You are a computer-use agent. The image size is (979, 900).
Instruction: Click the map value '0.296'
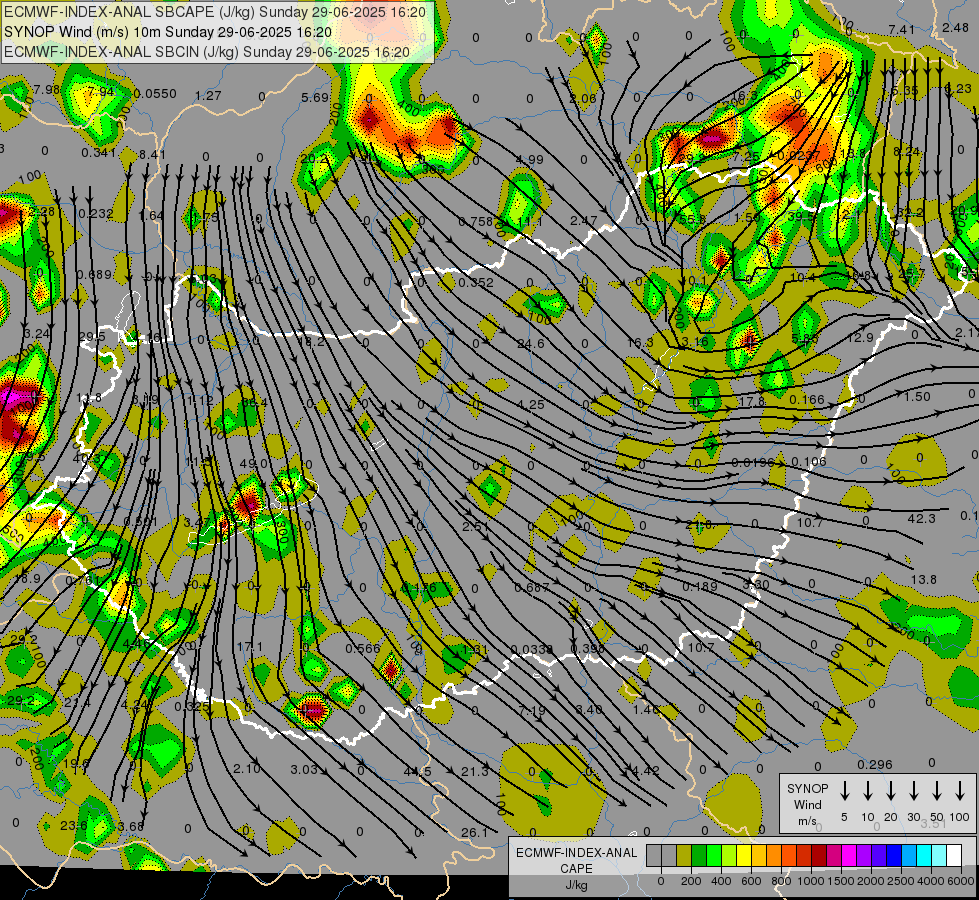[x=875, y=764]
